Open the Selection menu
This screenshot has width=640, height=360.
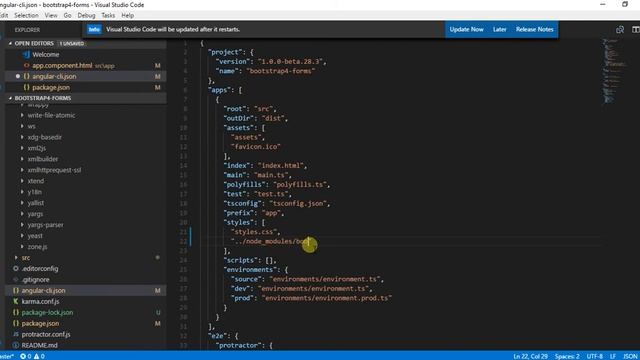(x=26, y=16)
